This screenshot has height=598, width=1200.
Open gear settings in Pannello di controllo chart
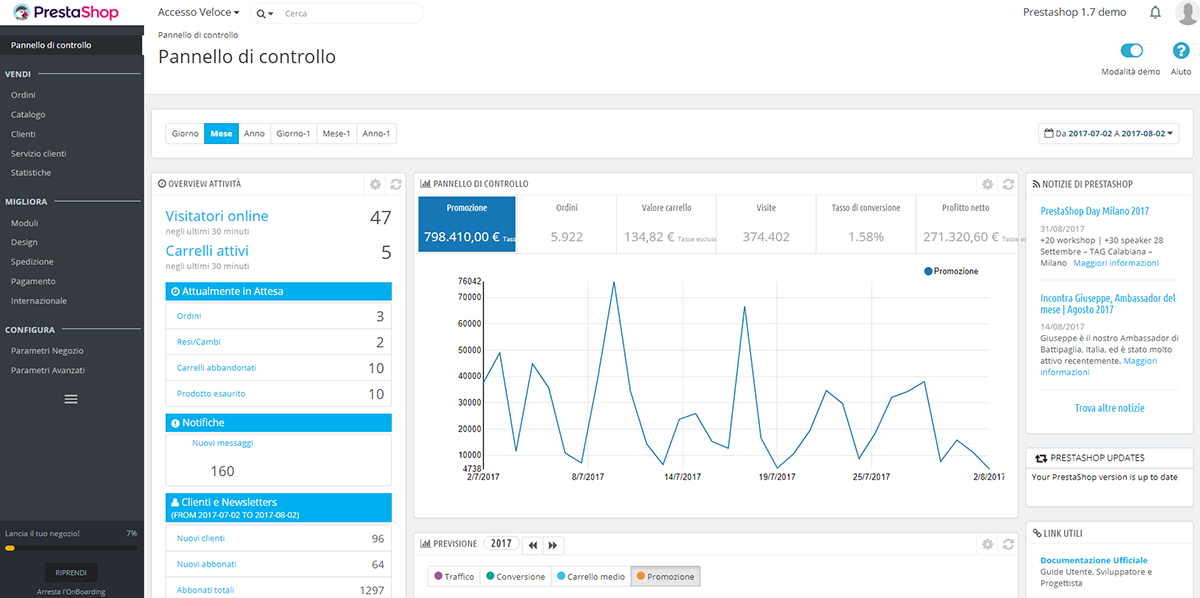[x=987, y=184]
